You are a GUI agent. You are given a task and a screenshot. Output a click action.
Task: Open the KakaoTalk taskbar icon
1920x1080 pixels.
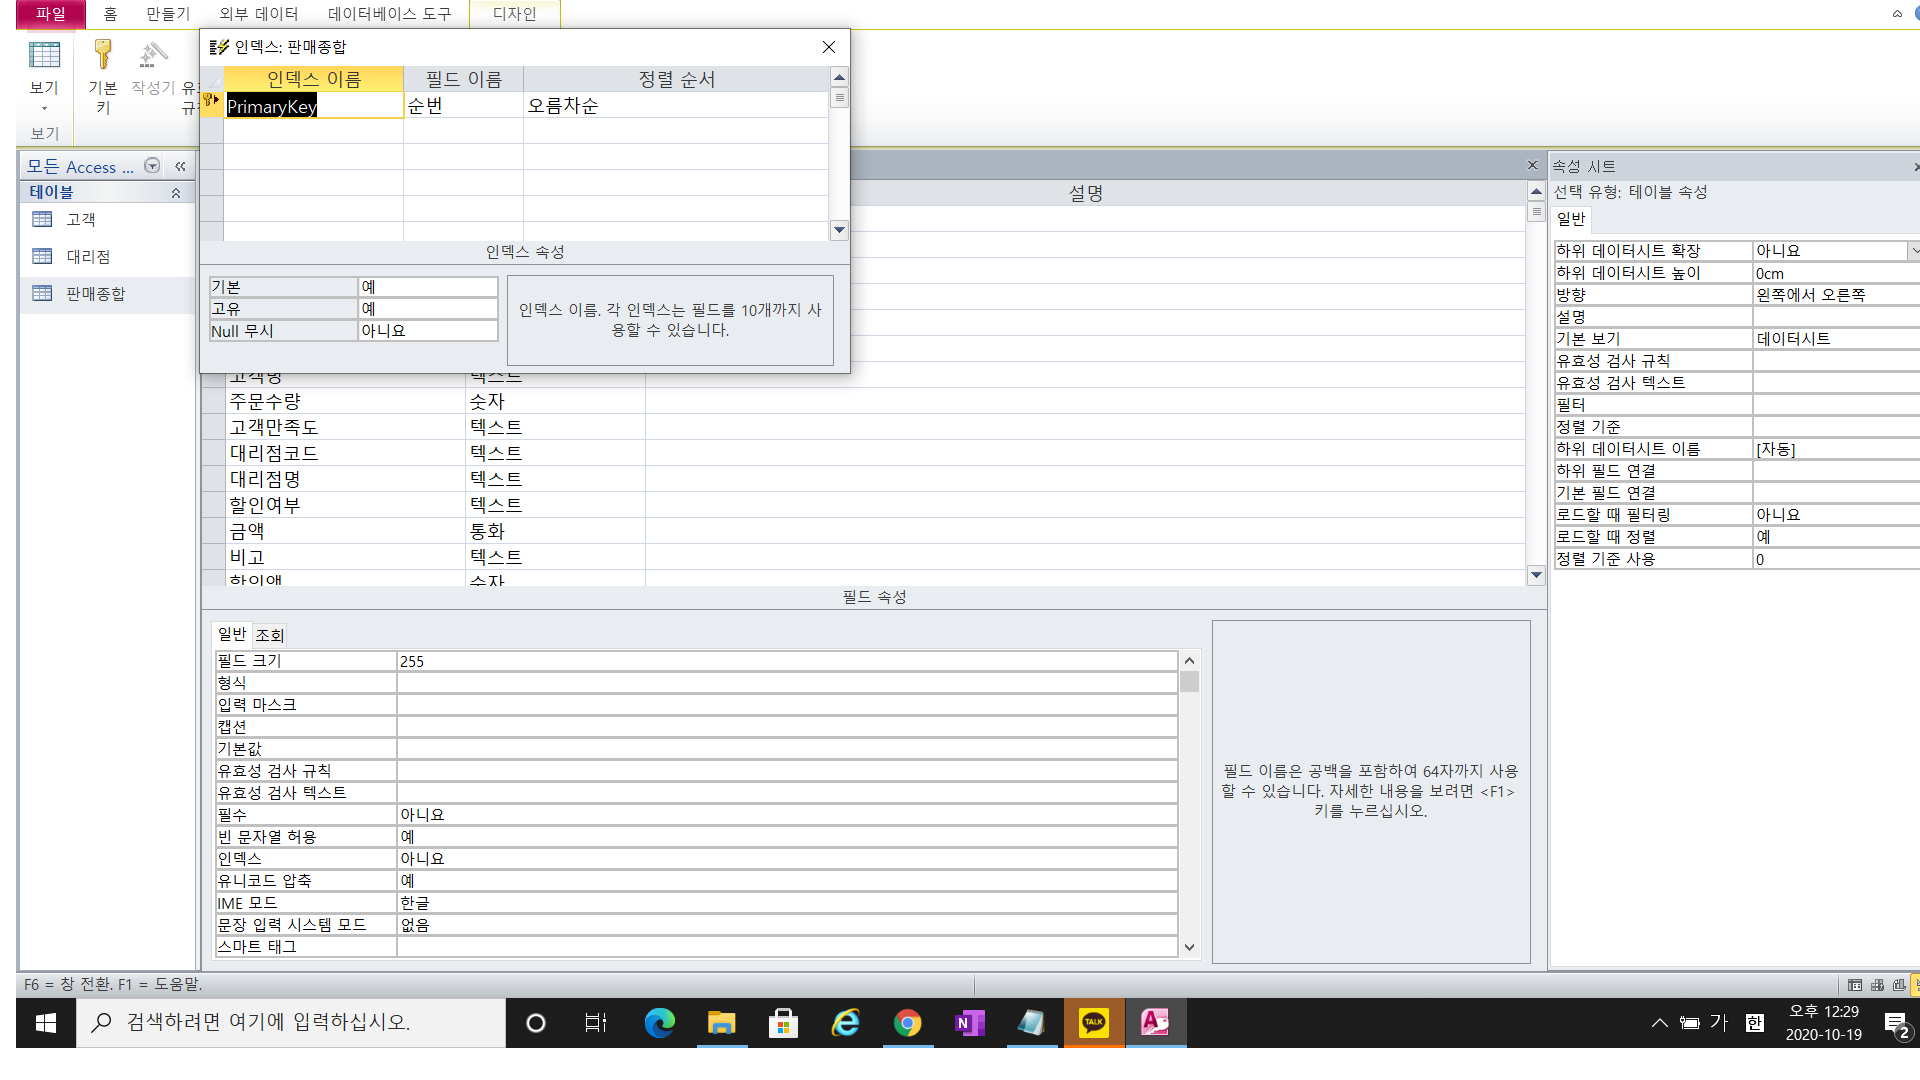1093,1022
